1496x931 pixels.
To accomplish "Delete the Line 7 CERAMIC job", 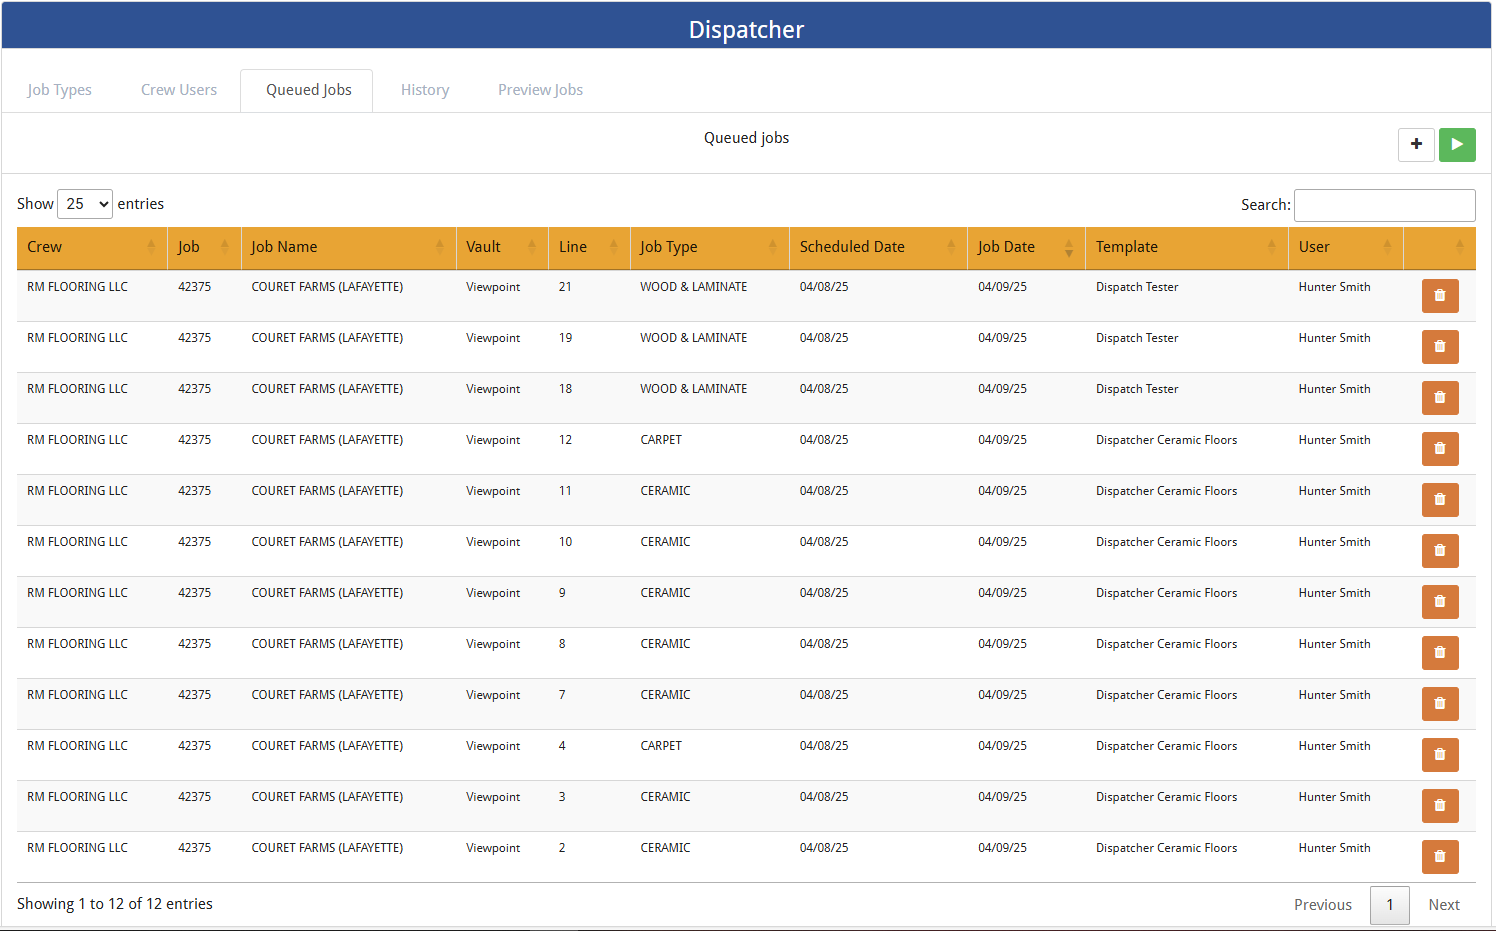I will tap(1440, 703).
